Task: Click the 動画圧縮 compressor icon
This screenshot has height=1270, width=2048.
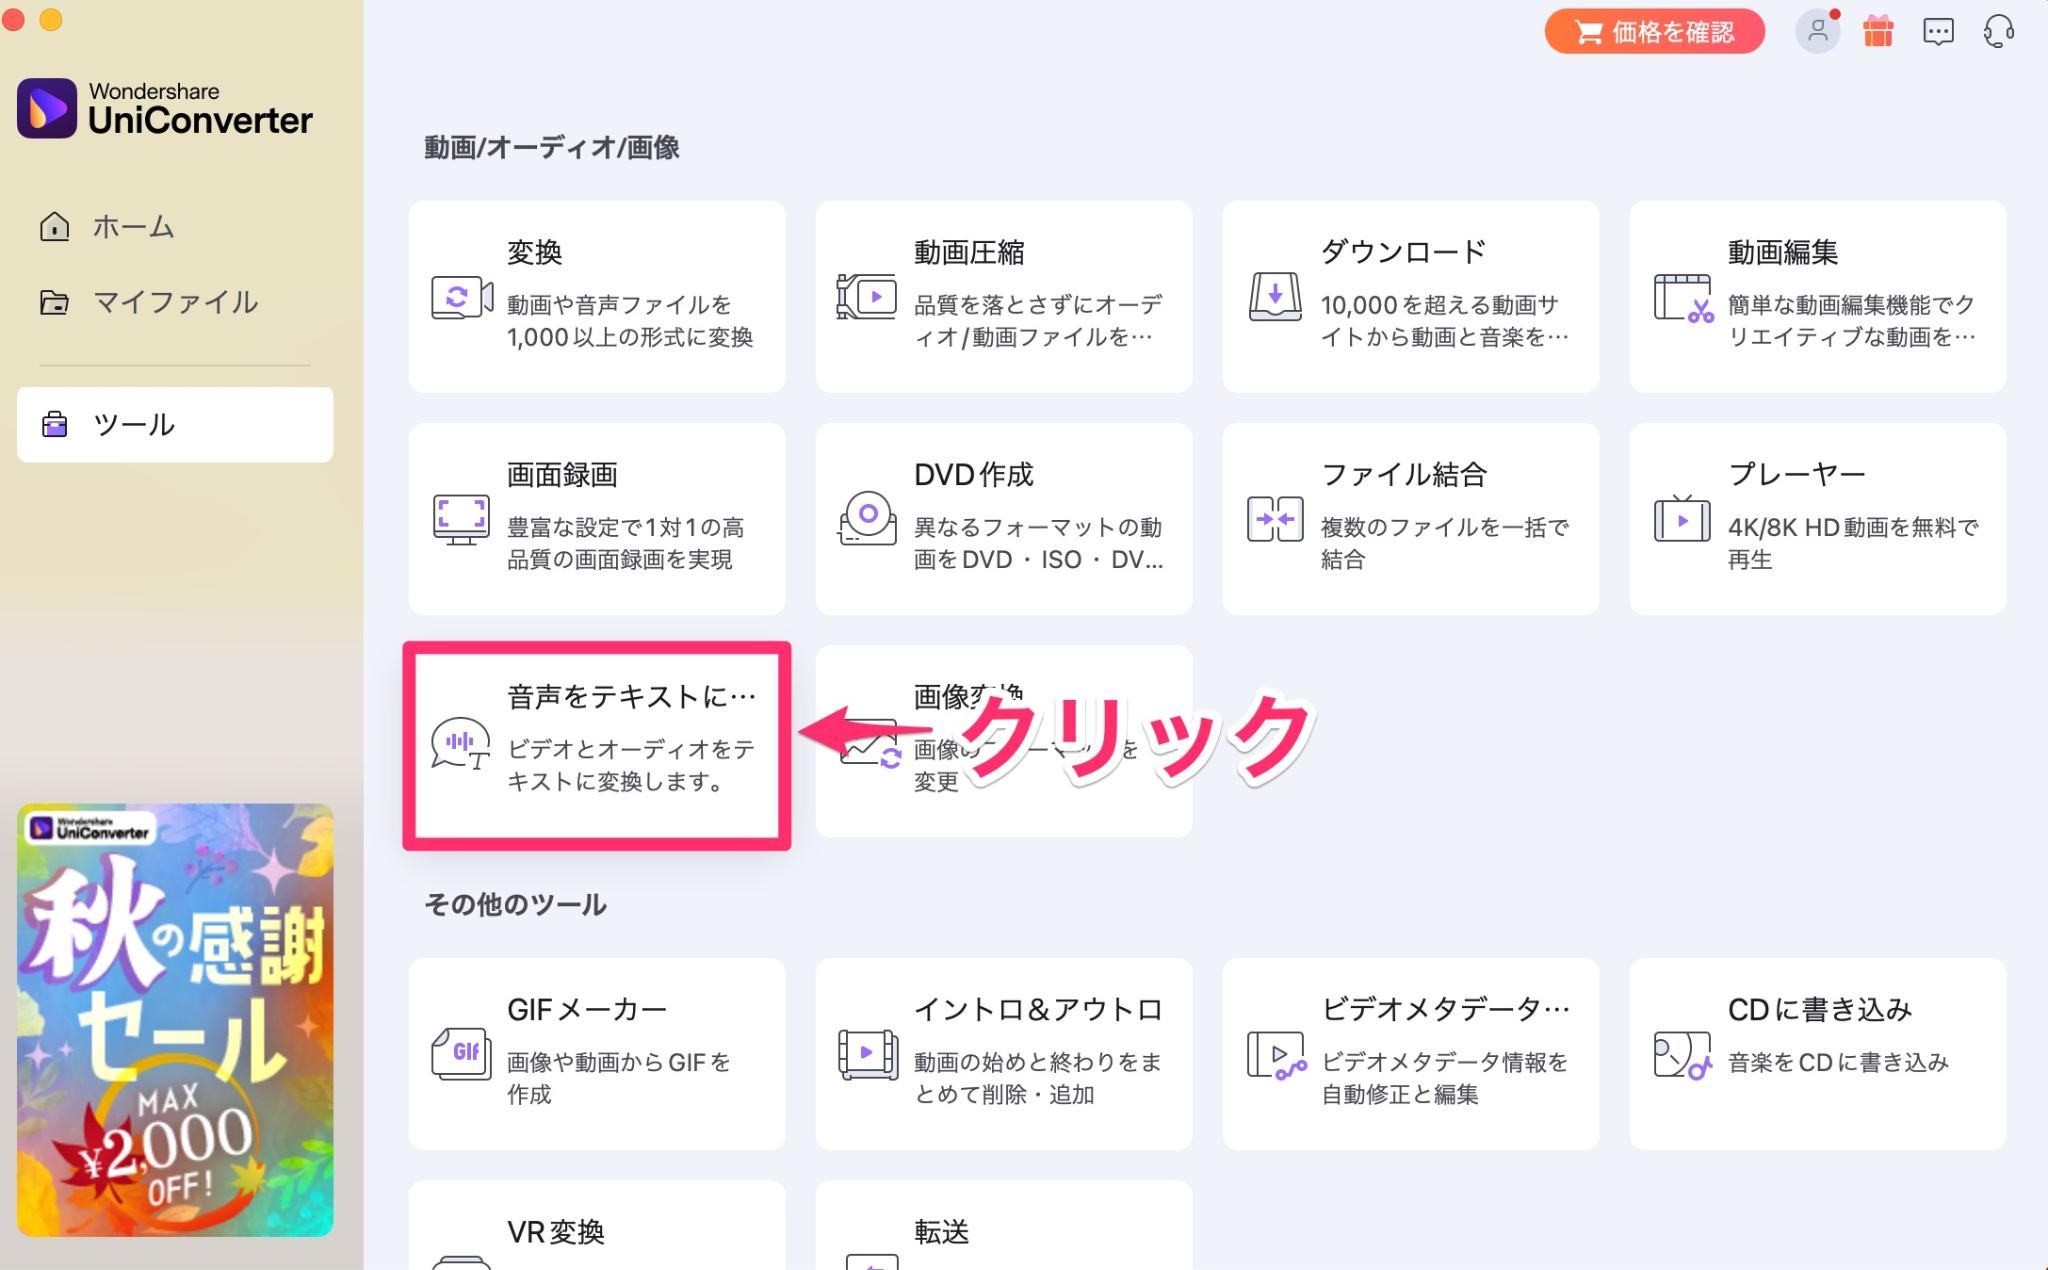Action: pyautogui.click(x=867, y=297)
